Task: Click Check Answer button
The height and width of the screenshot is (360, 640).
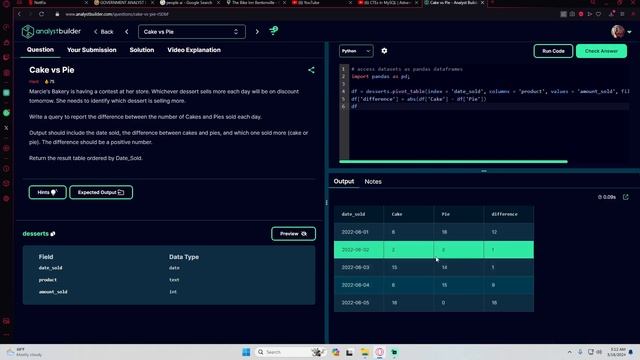Action: tap(601, 51)
